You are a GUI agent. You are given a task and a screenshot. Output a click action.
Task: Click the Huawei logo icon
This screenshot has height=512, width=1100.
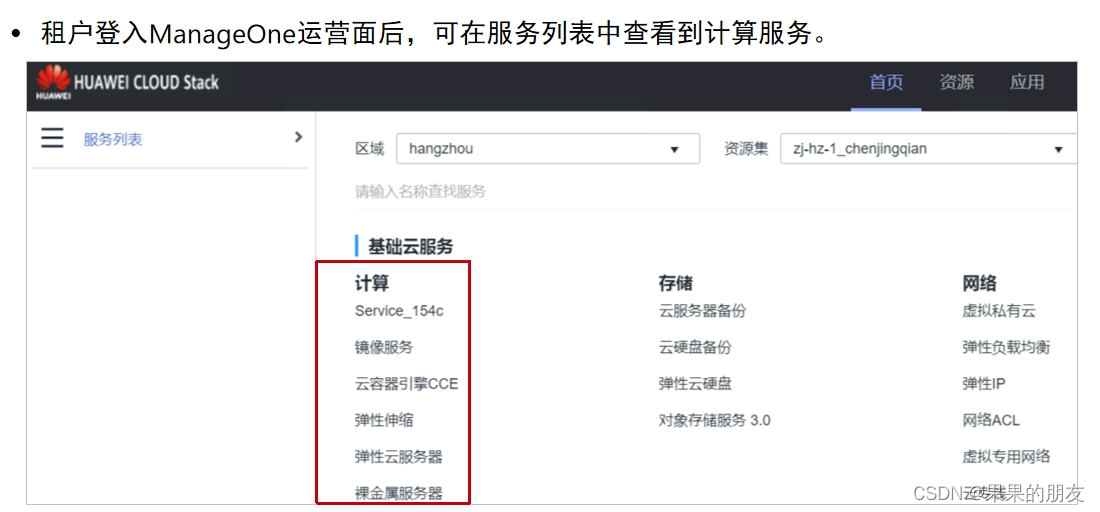pos(53,83)
